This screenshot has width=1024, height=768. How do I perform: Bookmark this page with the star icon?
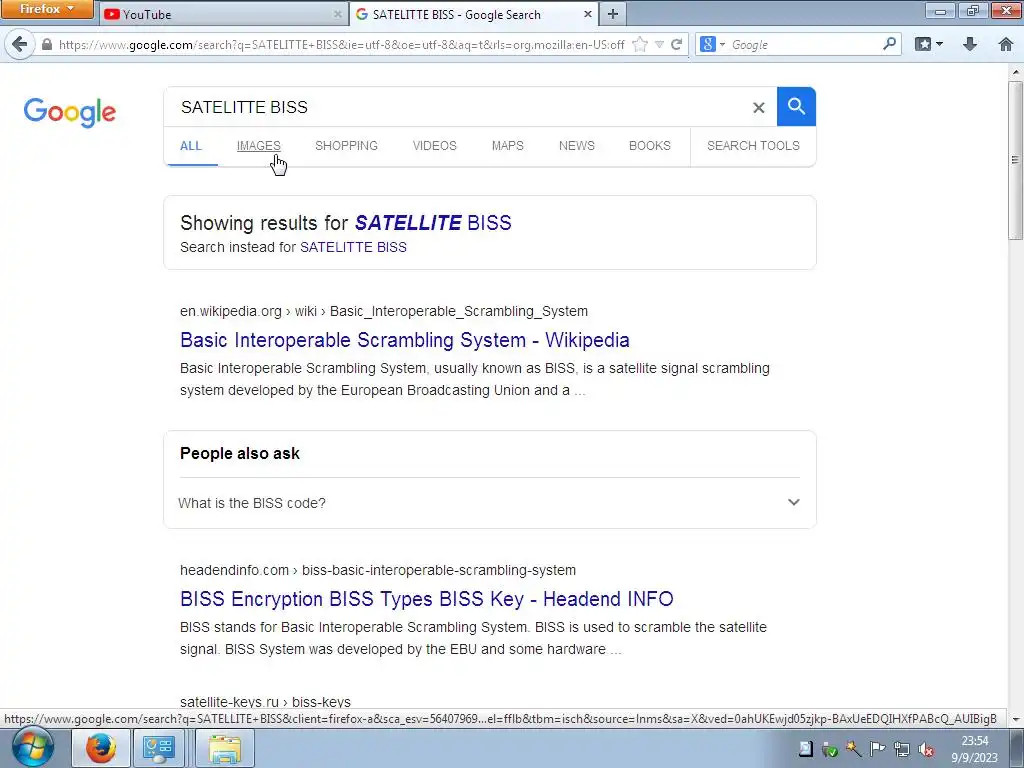(x=640, y=44)
